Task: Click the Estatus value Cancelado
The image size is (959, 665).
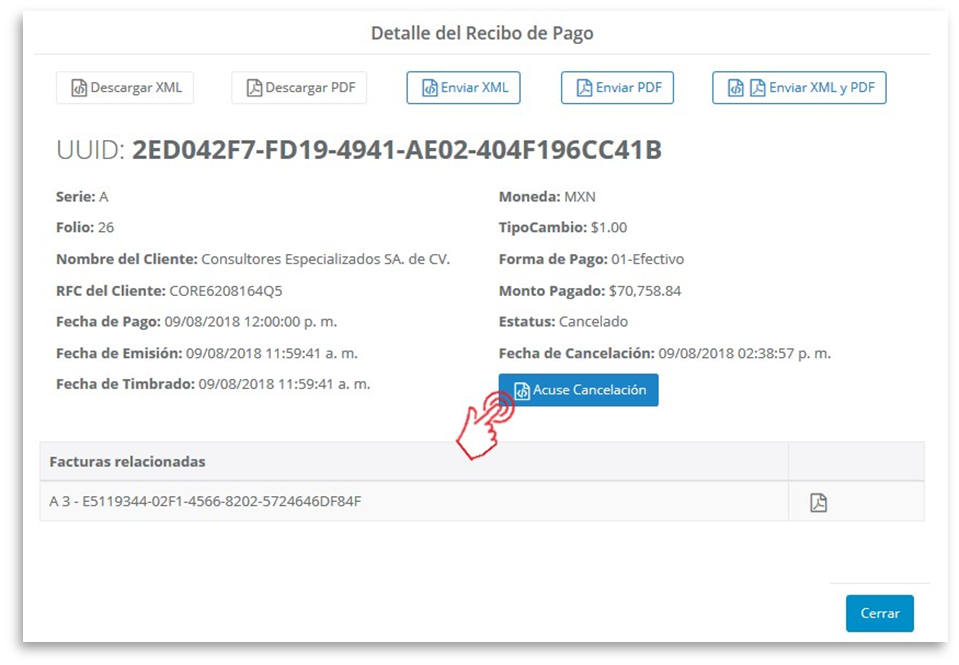Action: tap(593, 322)
